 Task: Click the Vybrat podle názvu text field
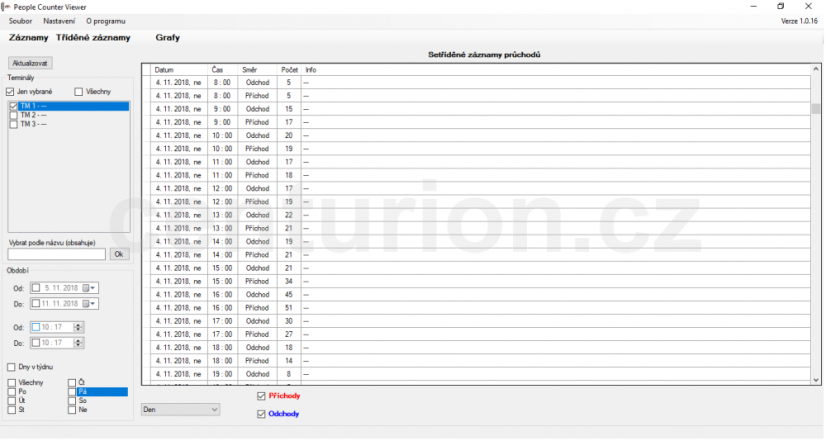[57, 254]
